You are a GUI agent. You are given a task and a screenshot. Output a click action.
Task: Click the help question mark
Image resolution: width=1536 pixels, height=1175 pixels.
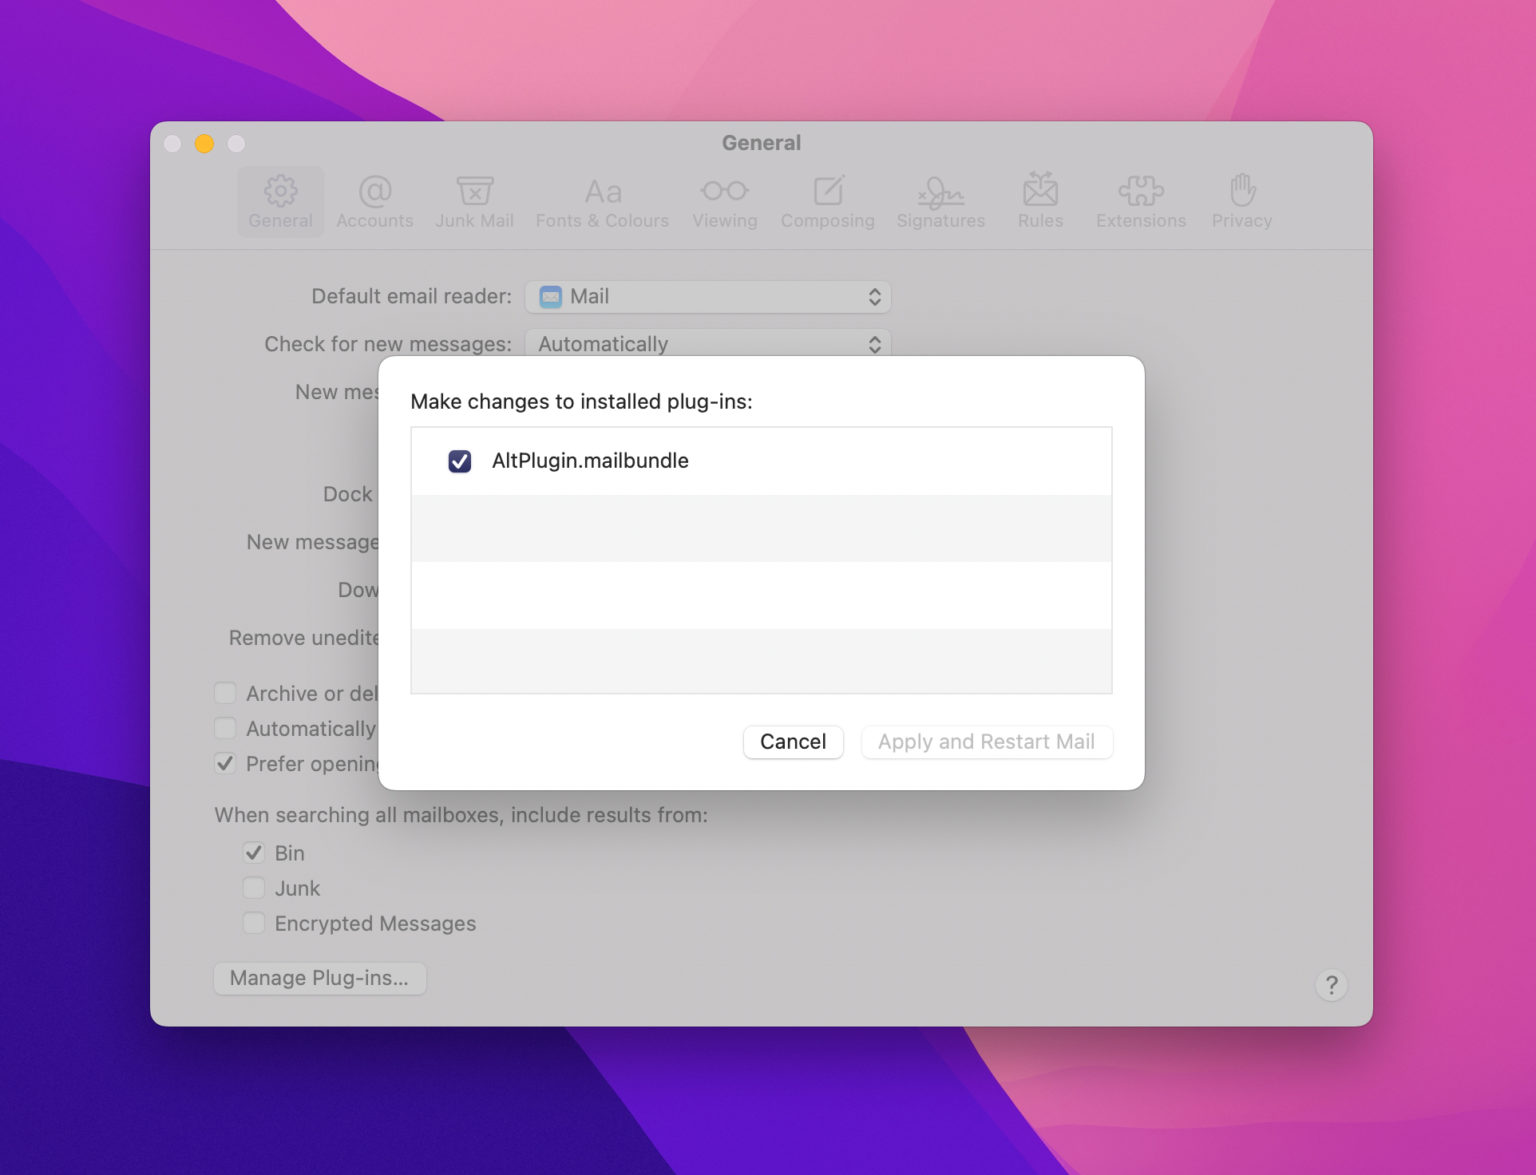(x=1331, y=985)
